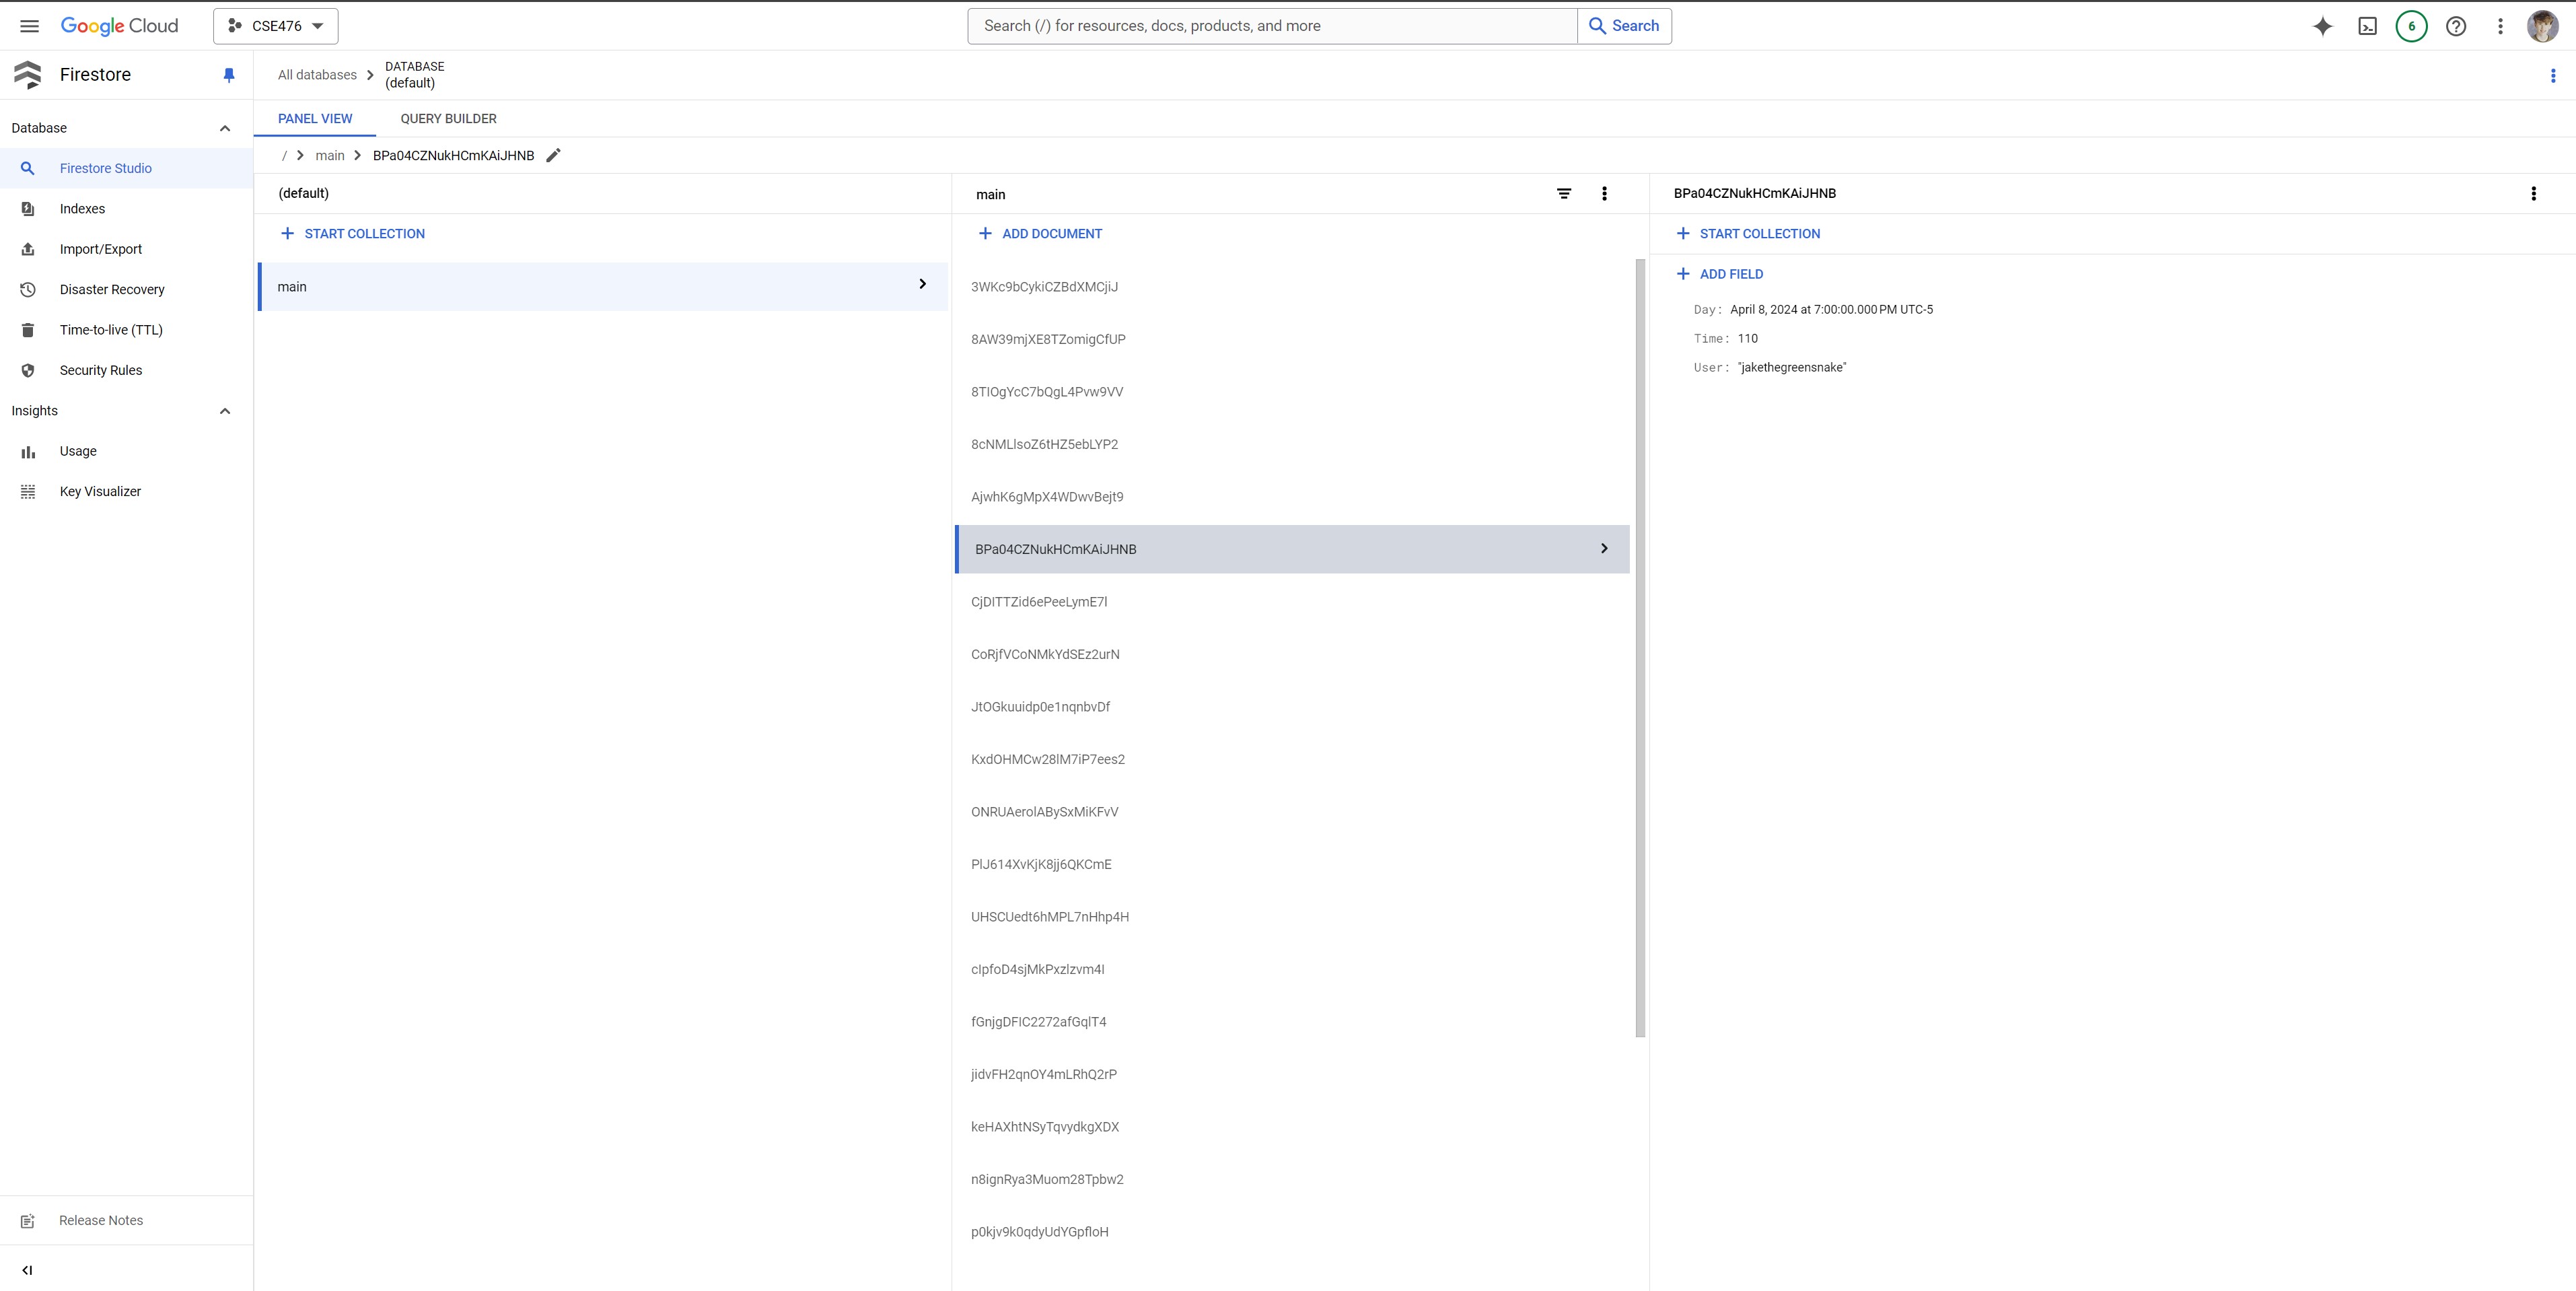Screen dimensions: 2576x1291
Task: Click the search resources input field
Action: [x=1271, y=26]
